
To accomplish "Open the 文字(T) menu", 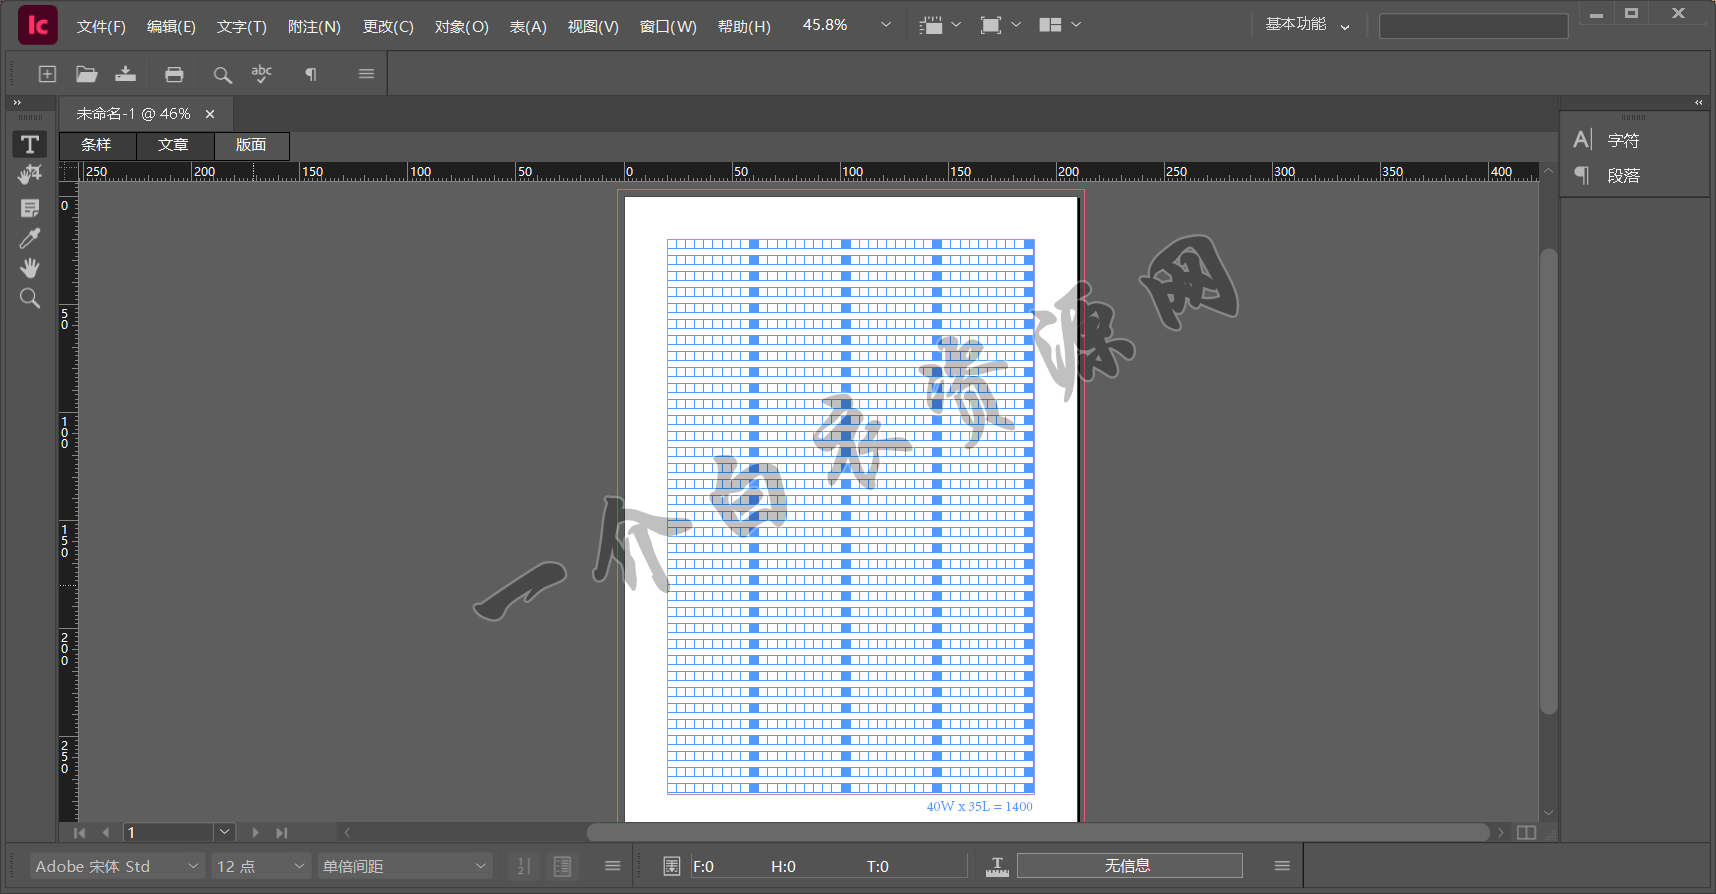I will [x=241, y=26].
